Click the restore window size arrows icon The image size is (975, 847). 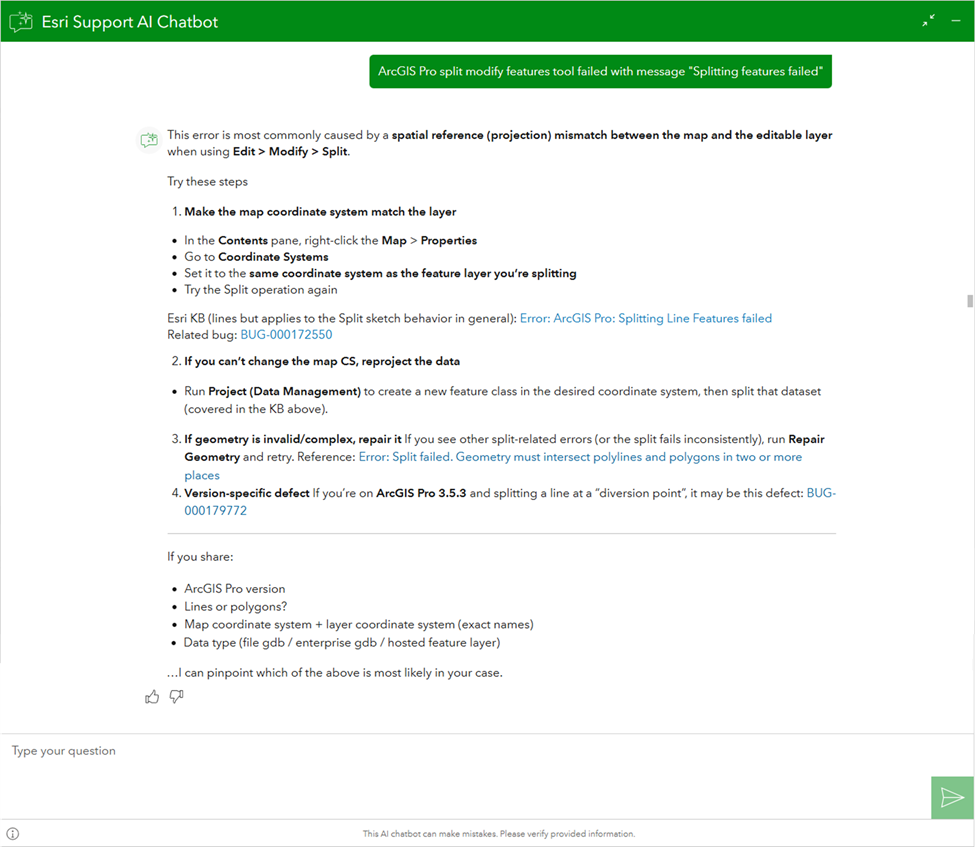[x=928, y=19]
